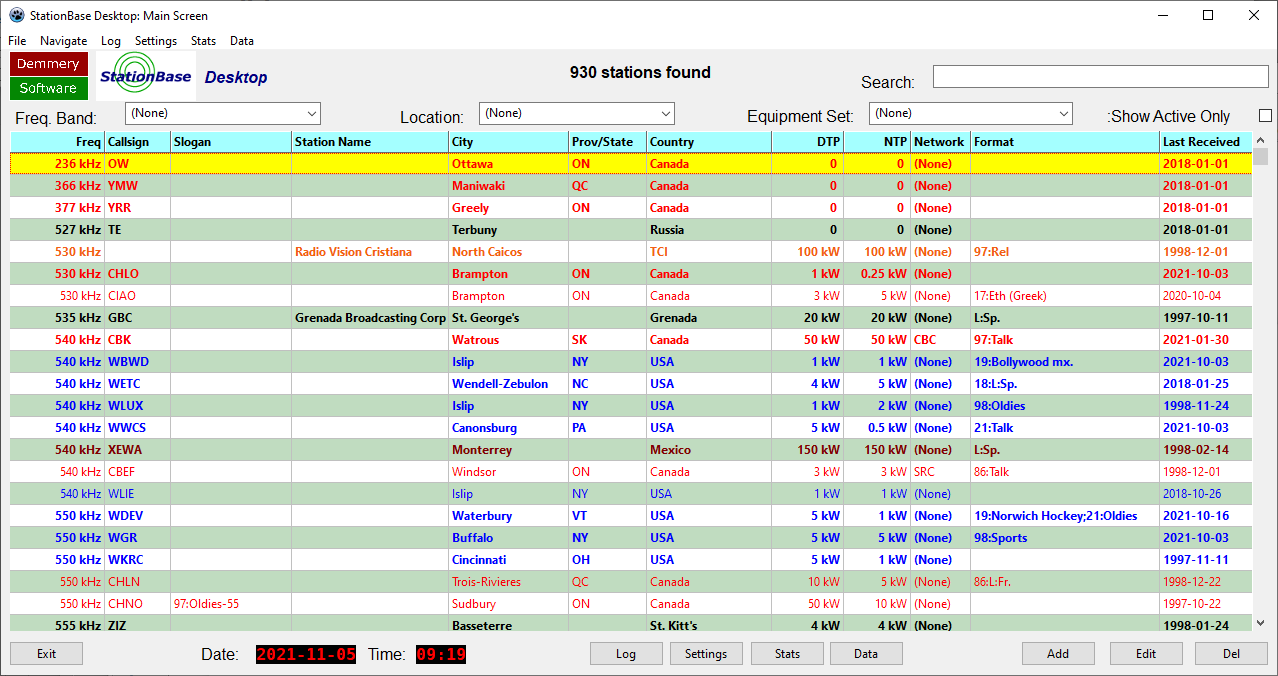The height and width of the screenshot is (676, 1278).
Task: Open the Stats menu in menu bar
Action: [x=203, y=41]
